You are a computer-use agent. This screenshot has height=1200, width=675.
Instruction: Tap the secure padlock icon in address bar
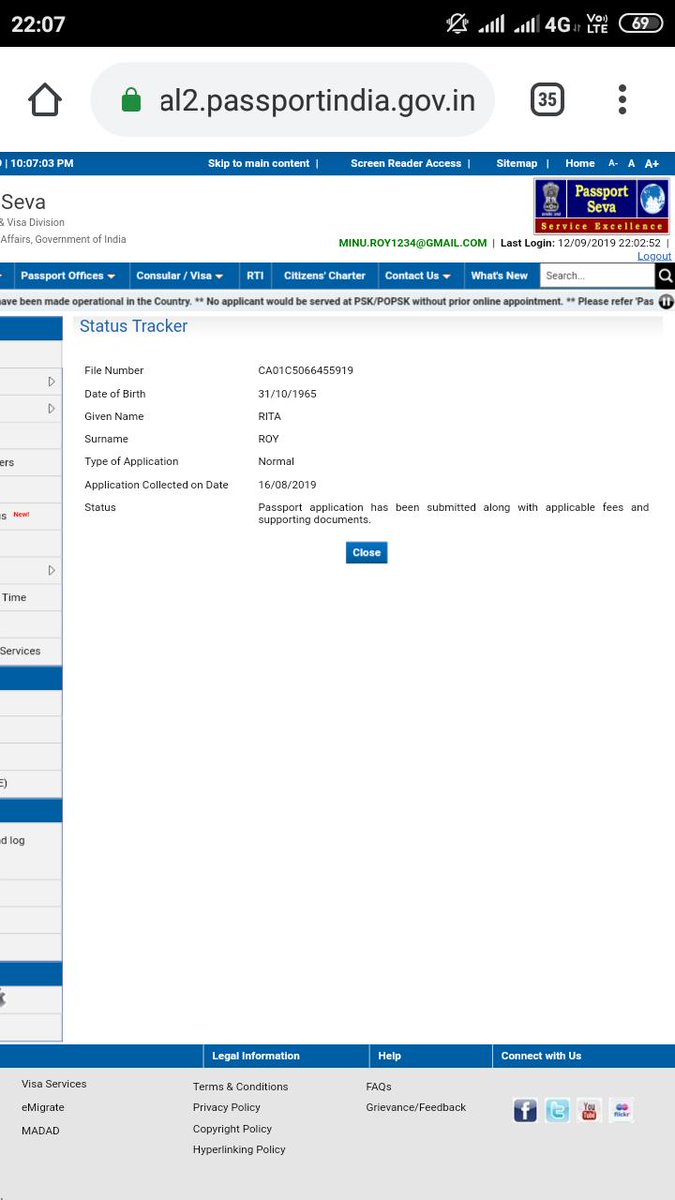(x=131, y=100)
